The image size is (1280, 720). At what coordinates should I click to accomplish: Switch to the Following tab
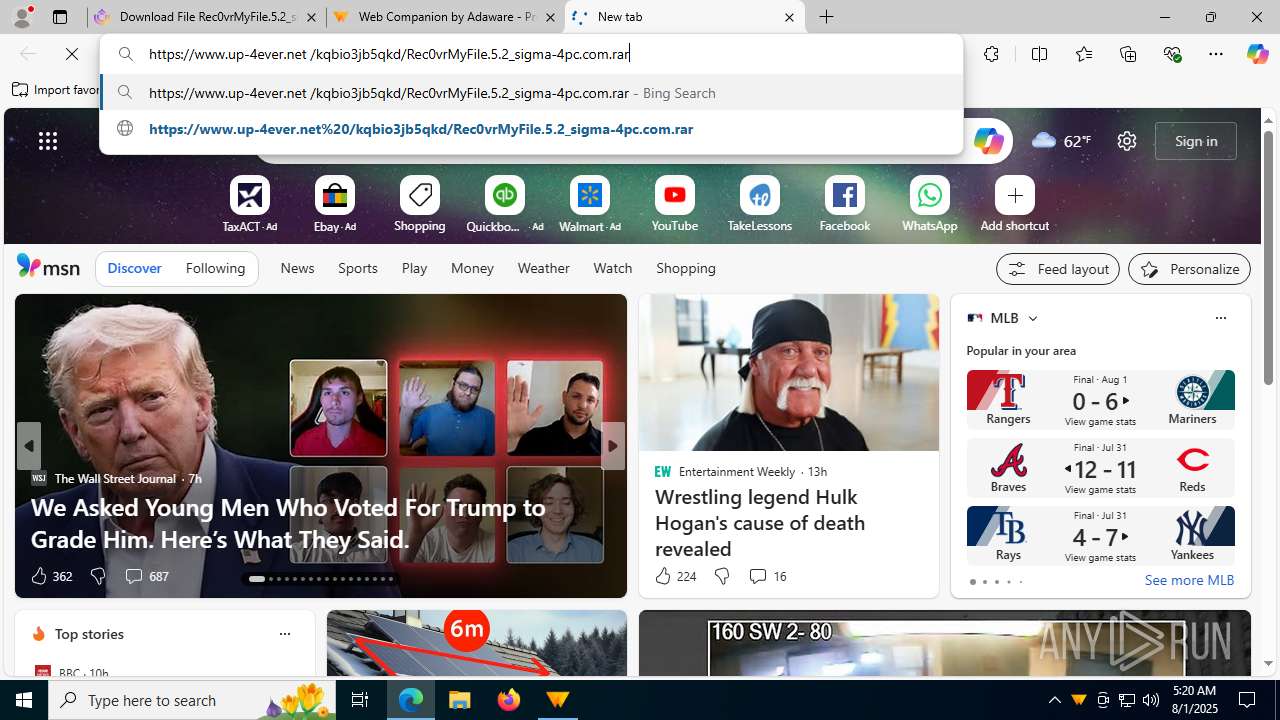coord(215,268)
